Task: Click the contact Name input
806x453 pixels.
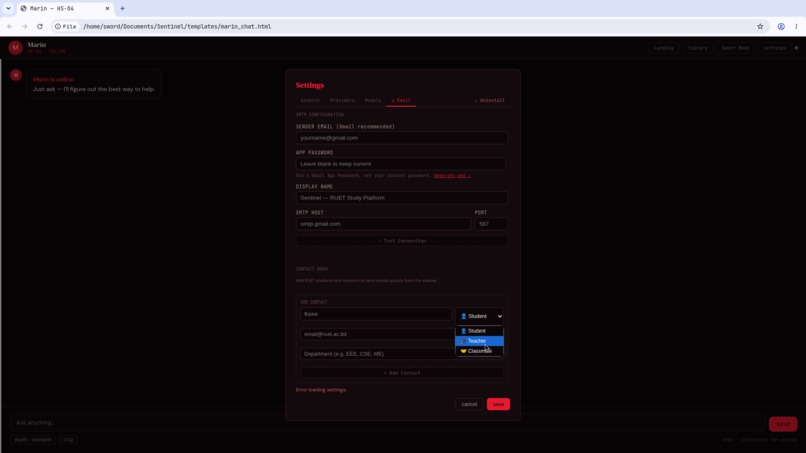Action: click(x=376, y=314)
